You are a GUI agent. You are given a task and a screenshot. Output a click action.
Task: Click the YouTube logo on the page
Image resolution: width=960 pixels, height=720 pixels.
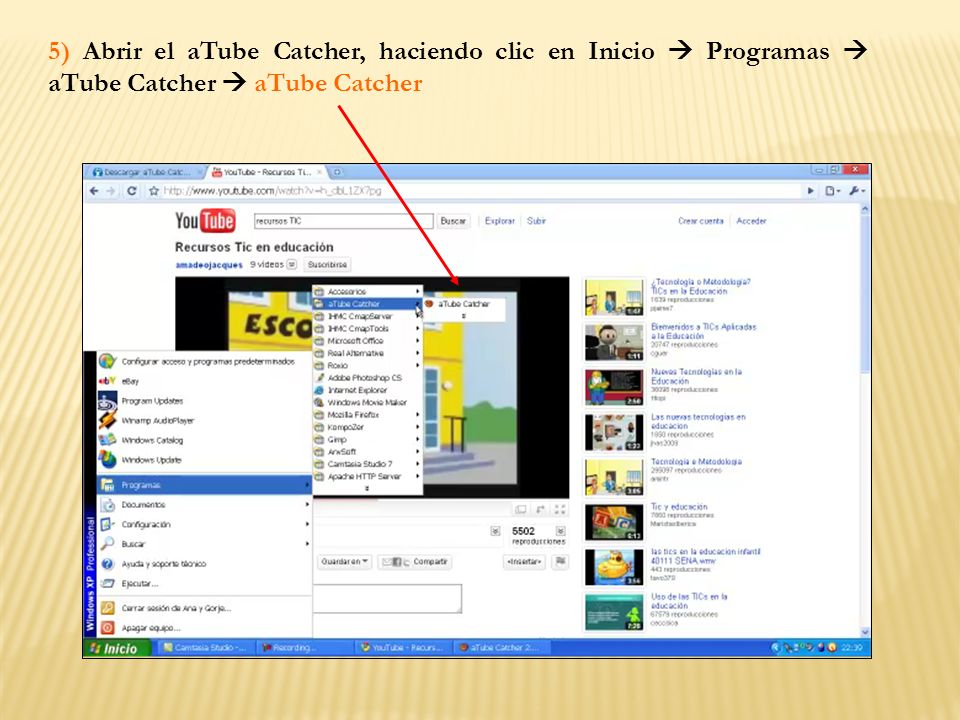(x=205, y=220)
